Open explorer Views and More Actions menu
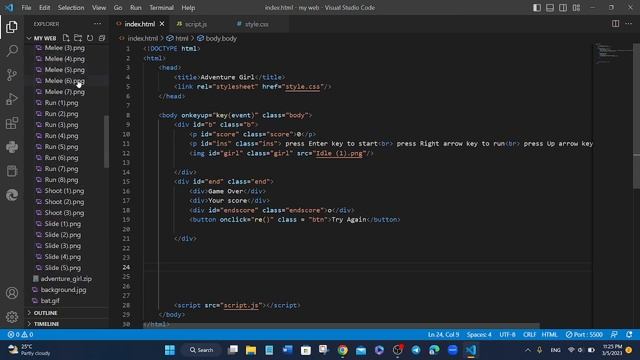This screenshot has width=640, height=360. pos(98,24)
